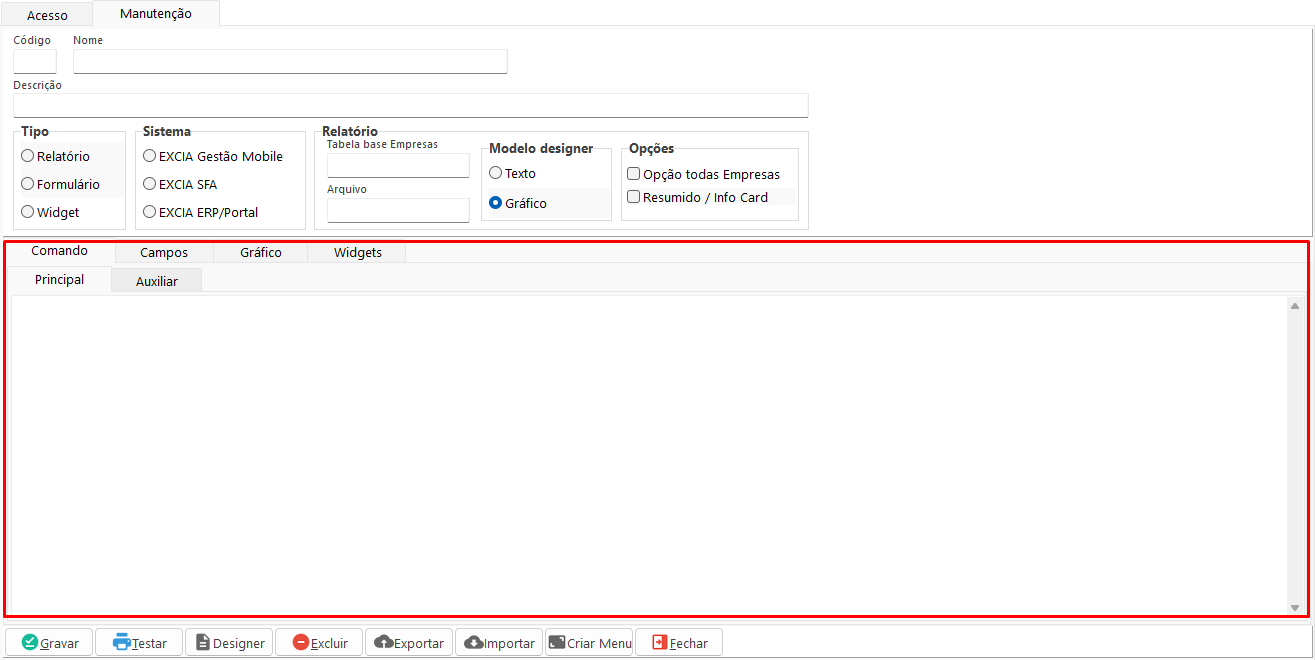Click the cloud upload Exportar icon
Screen dimensions: 1315x660
383,643
